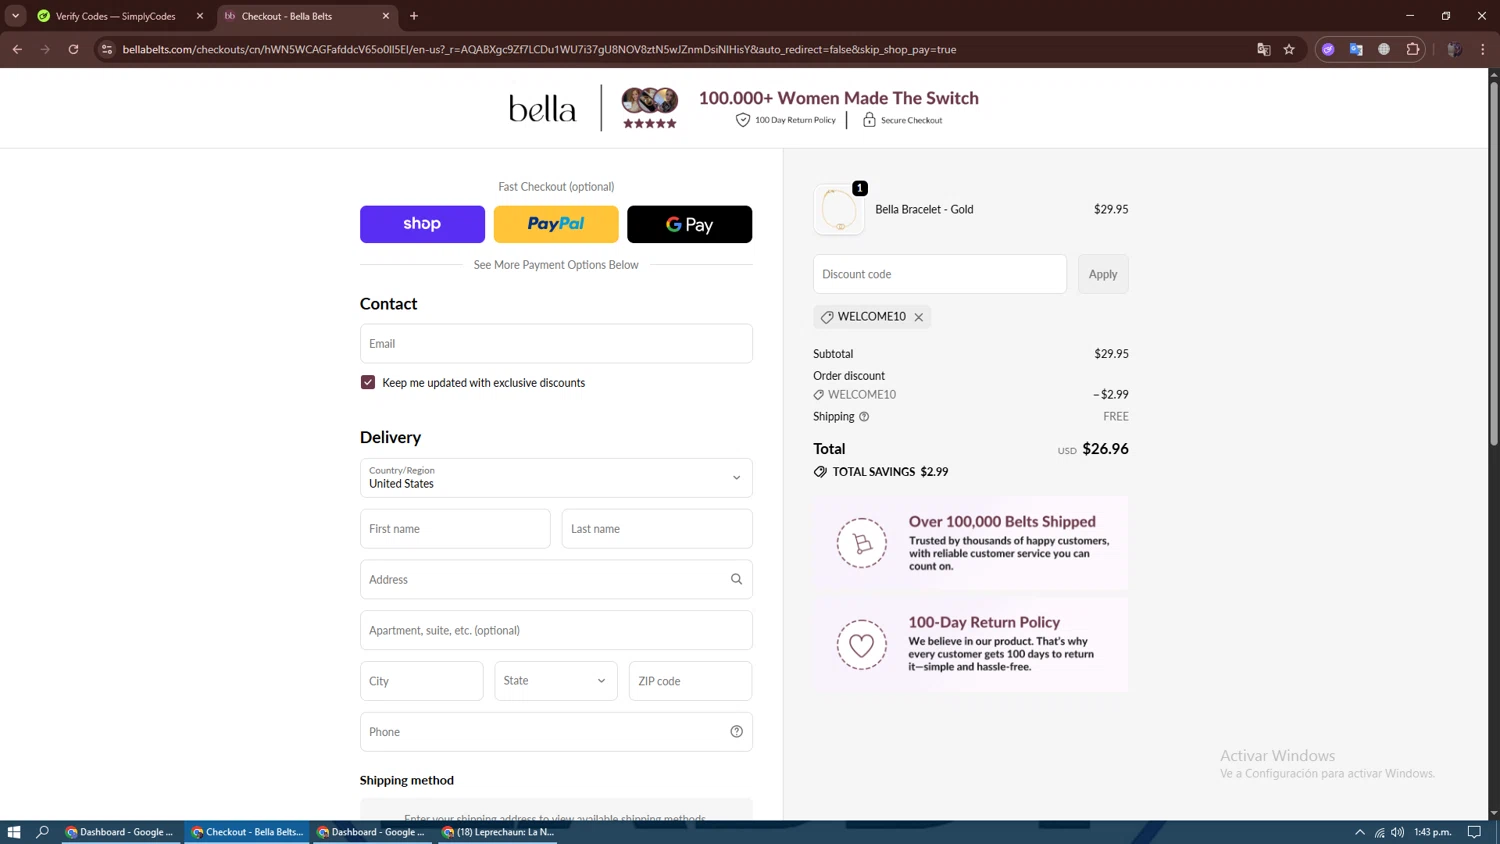1500x844 pixels.
Task: Switch to first Dashboard - Google taskbar window
Action: pyautogui.click(x=120, y=832)
